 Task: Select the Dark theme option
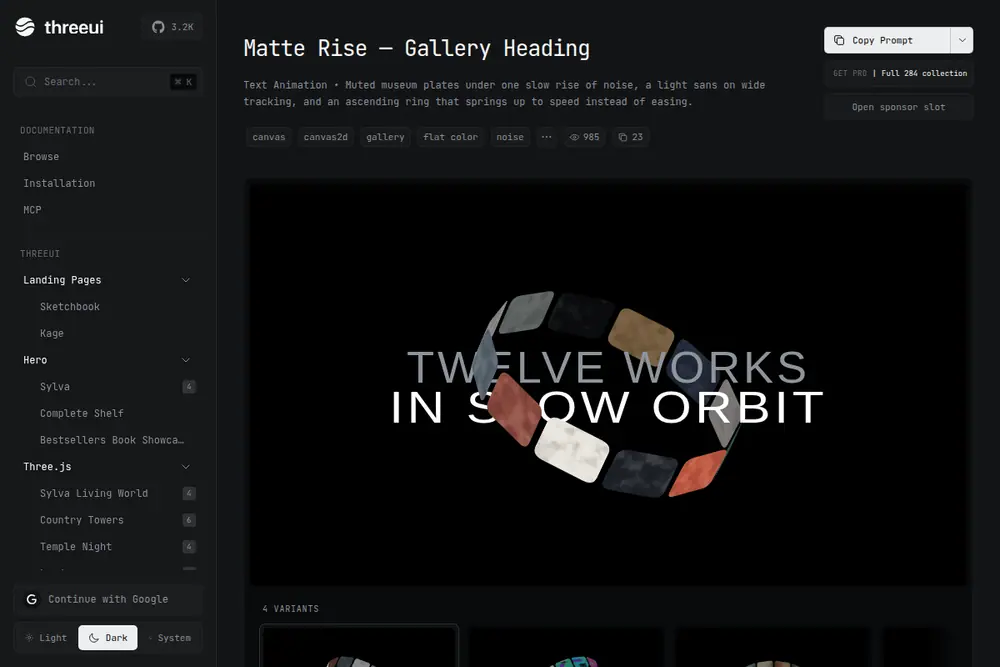[x=108, y=638]
